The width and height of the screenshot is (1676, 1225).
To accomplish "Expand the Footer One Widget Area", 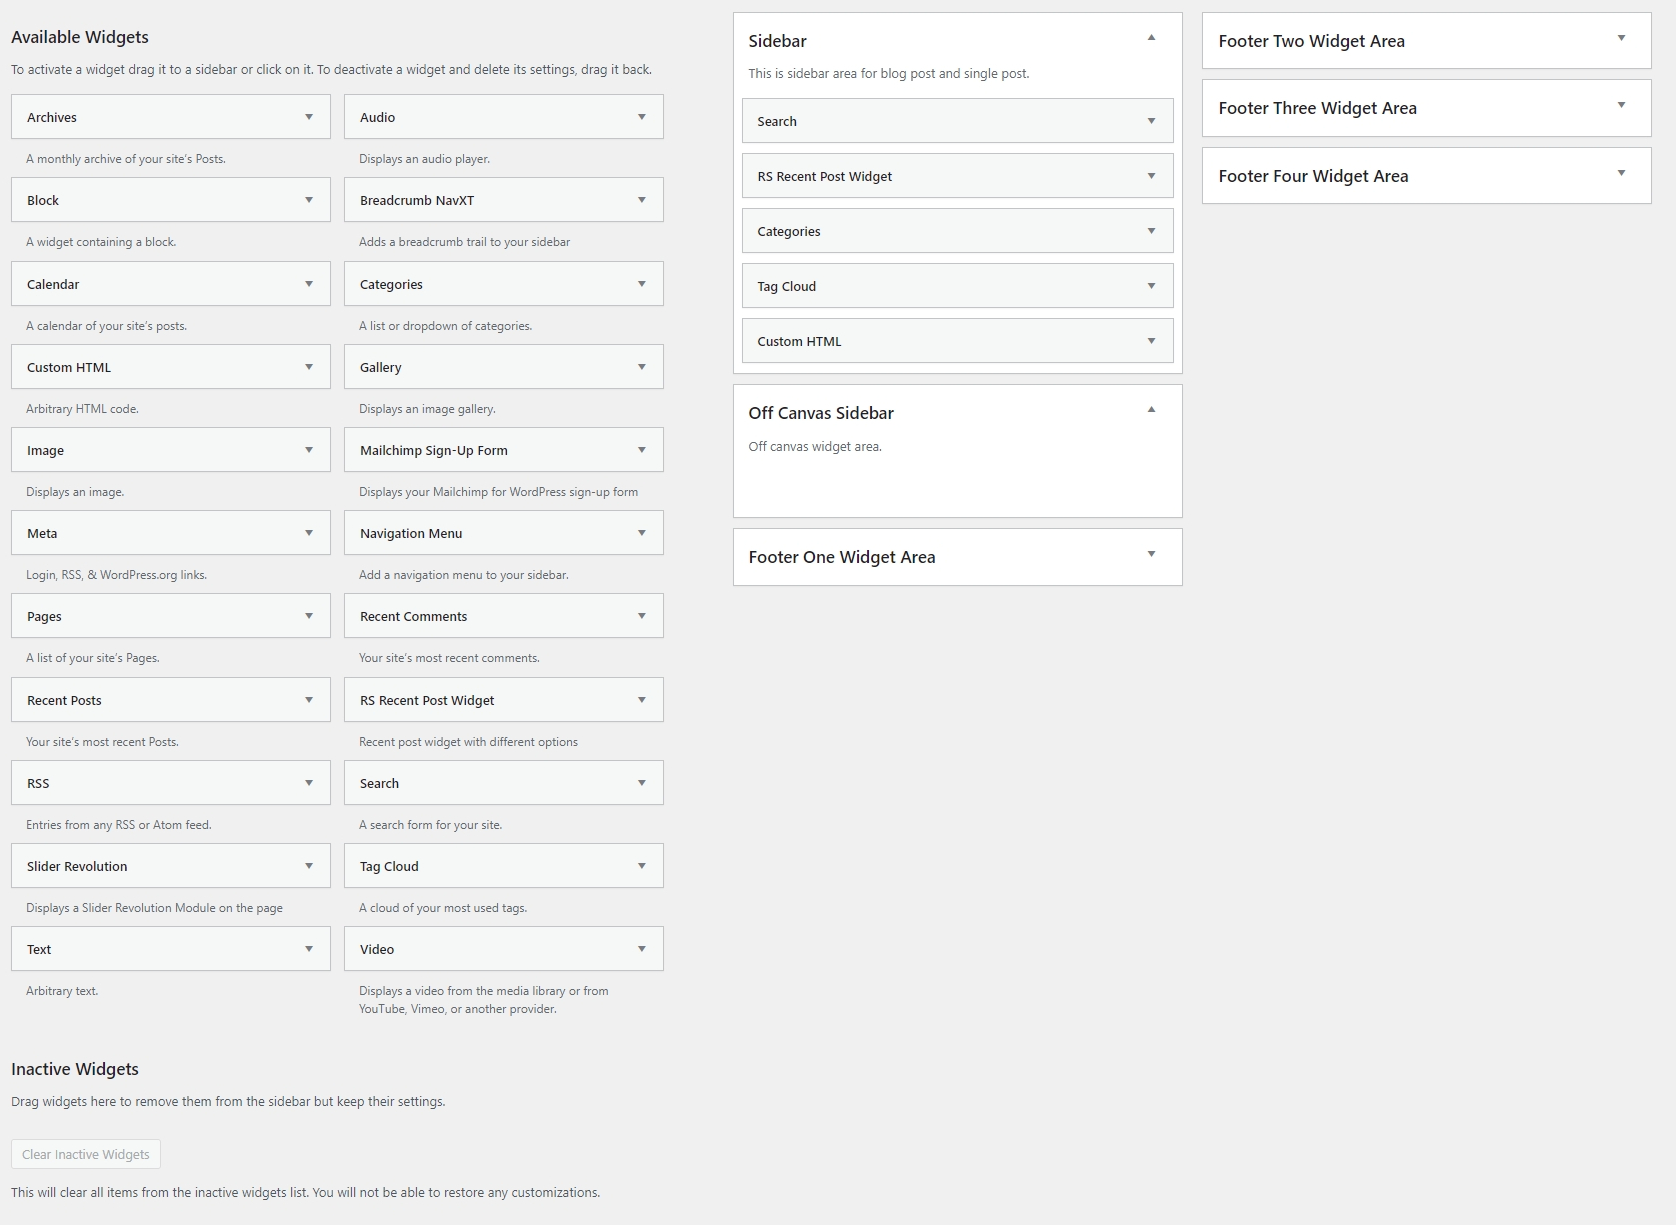I will pos(1151,554).
